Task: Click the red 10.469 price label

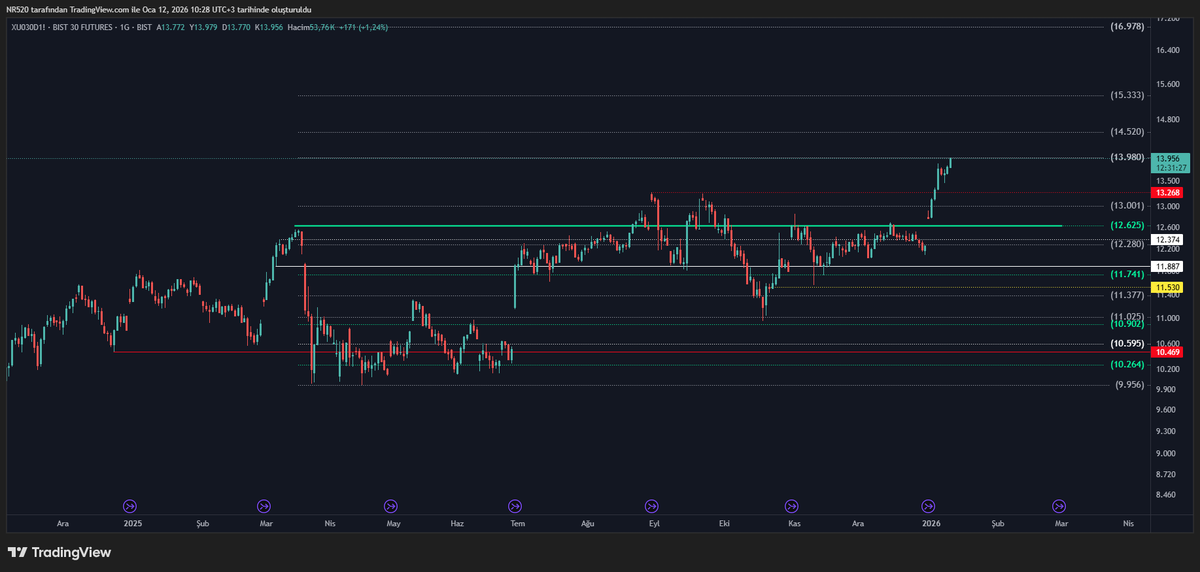Action: (x=1166, y=352)
